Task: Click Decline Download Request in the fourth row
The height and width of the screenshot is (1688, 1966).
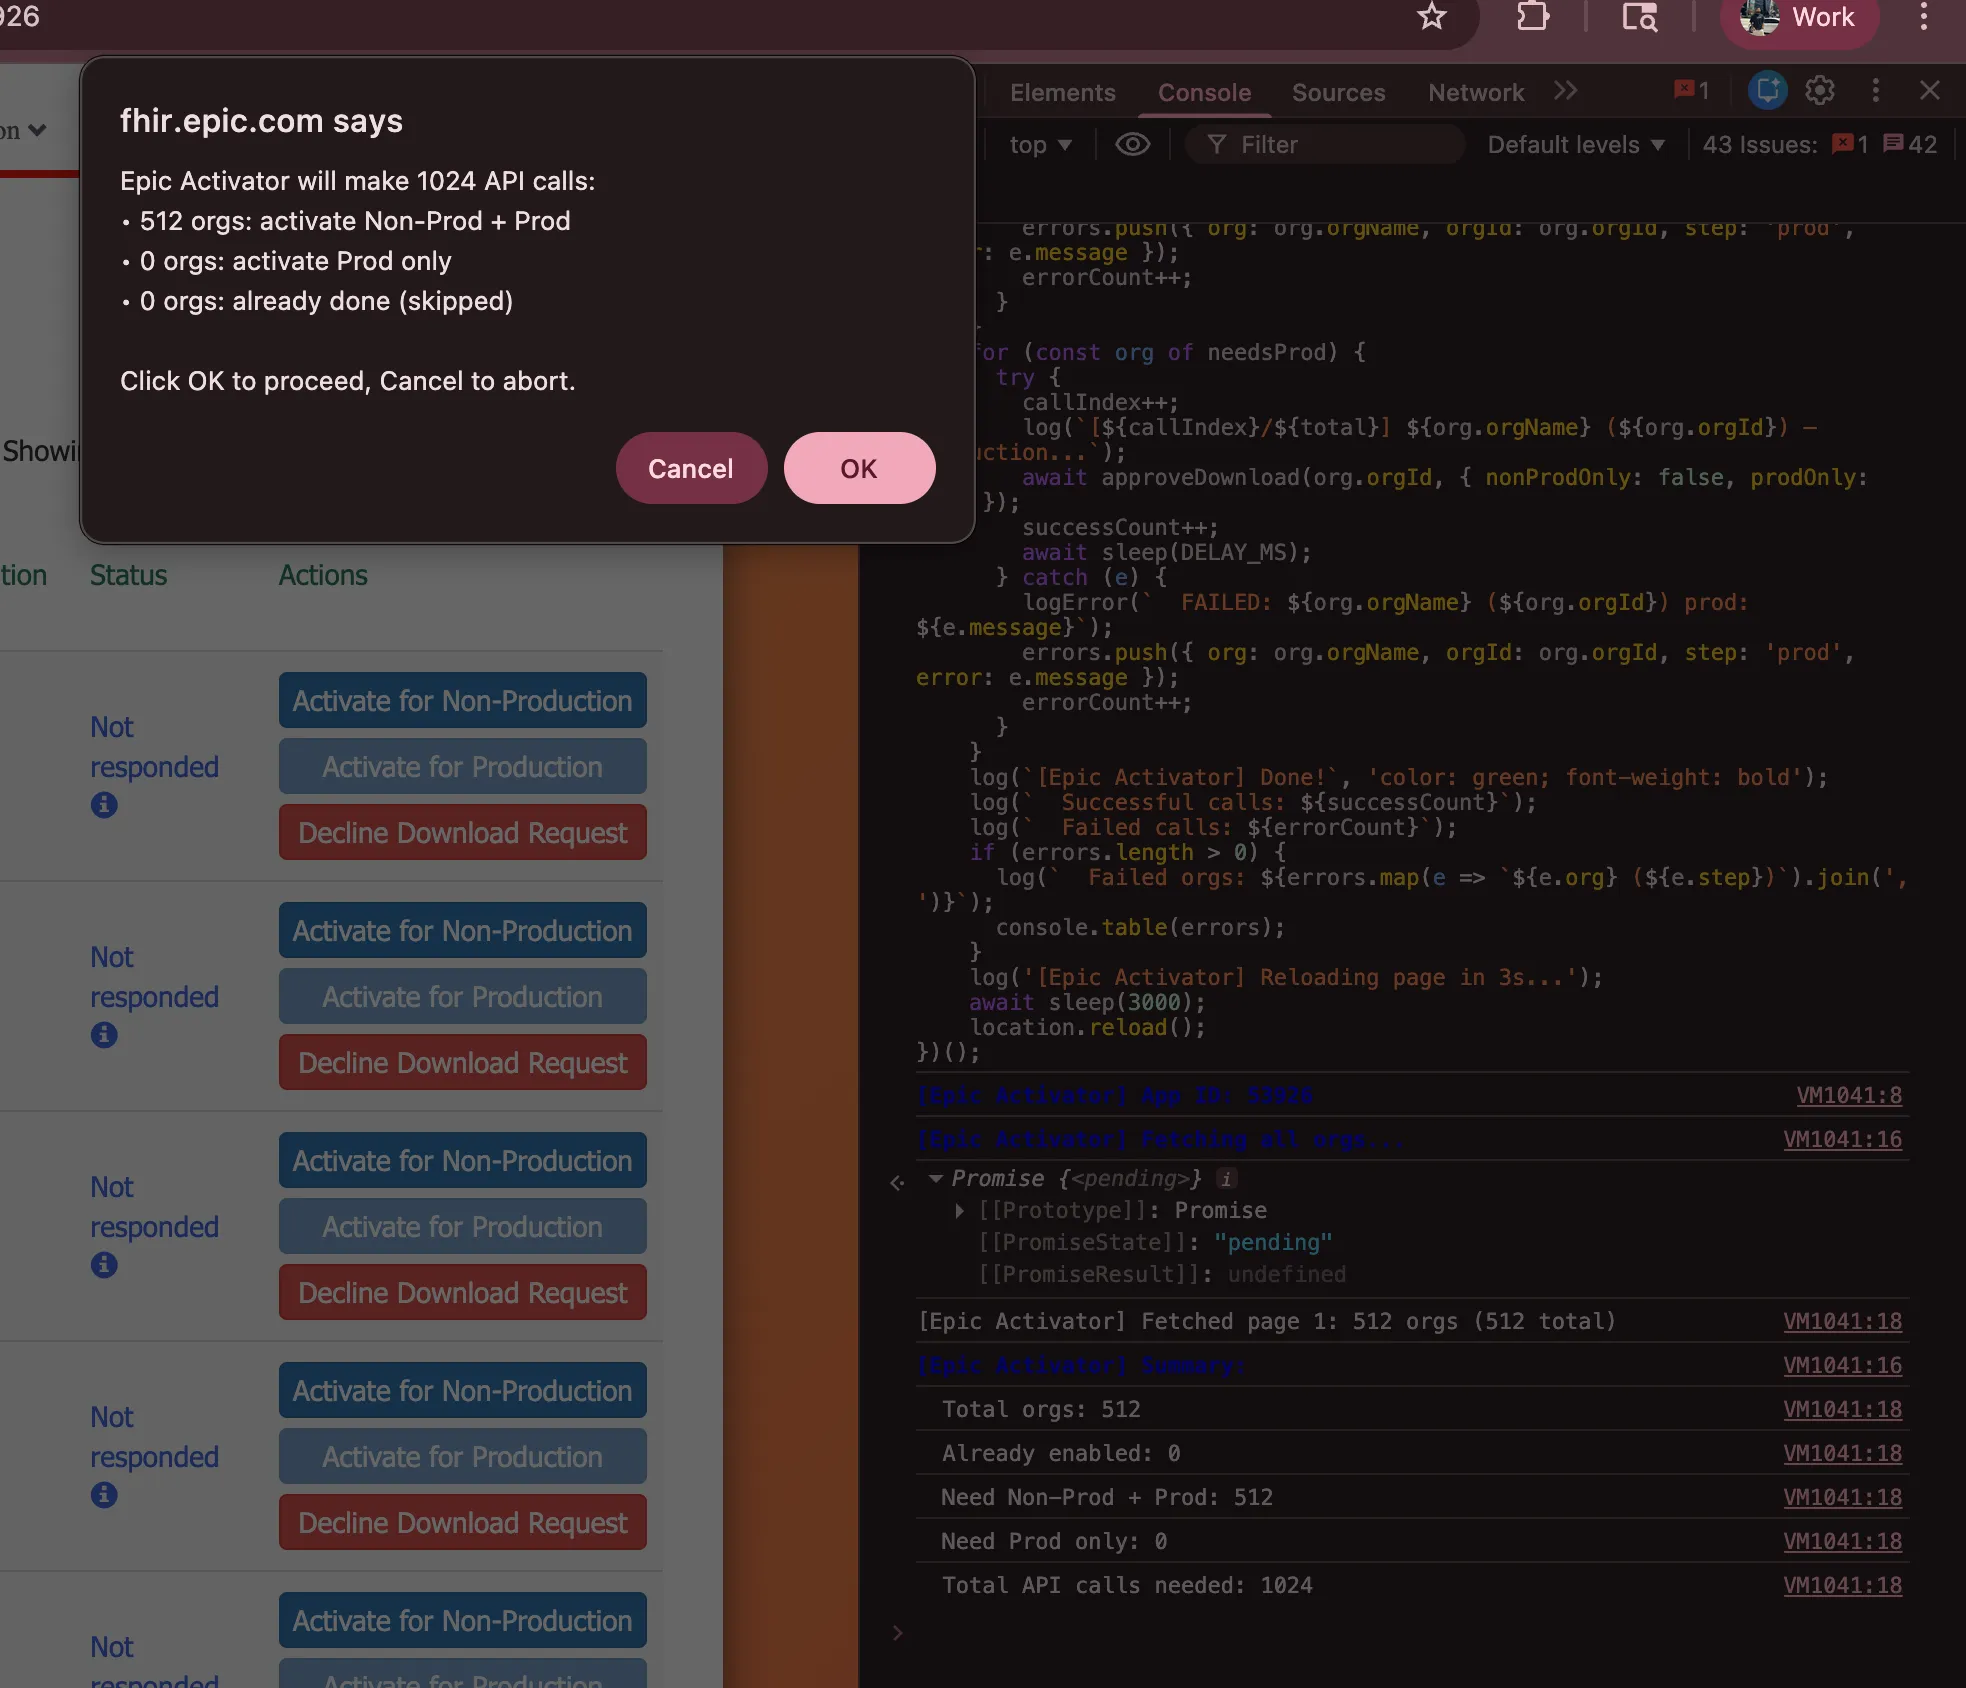Action: coord(462,1522)
